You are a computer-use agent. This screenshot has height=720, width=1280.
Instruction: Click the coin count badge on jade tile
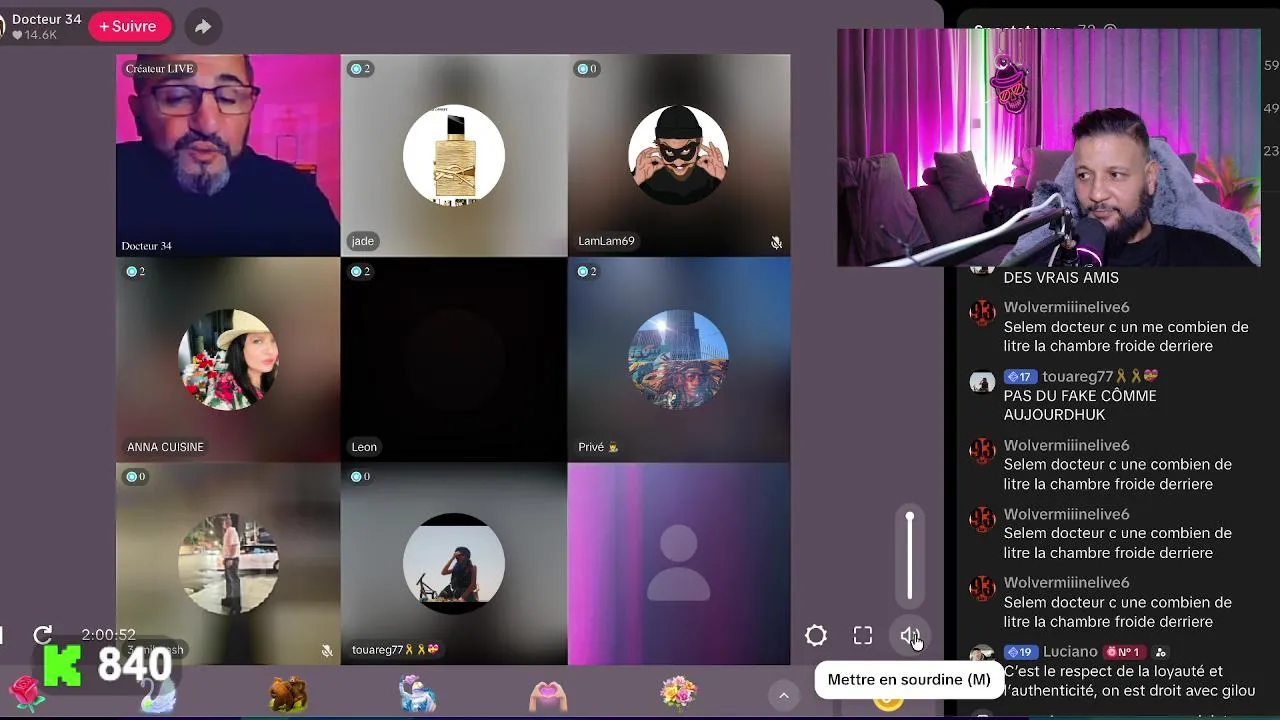361,69
